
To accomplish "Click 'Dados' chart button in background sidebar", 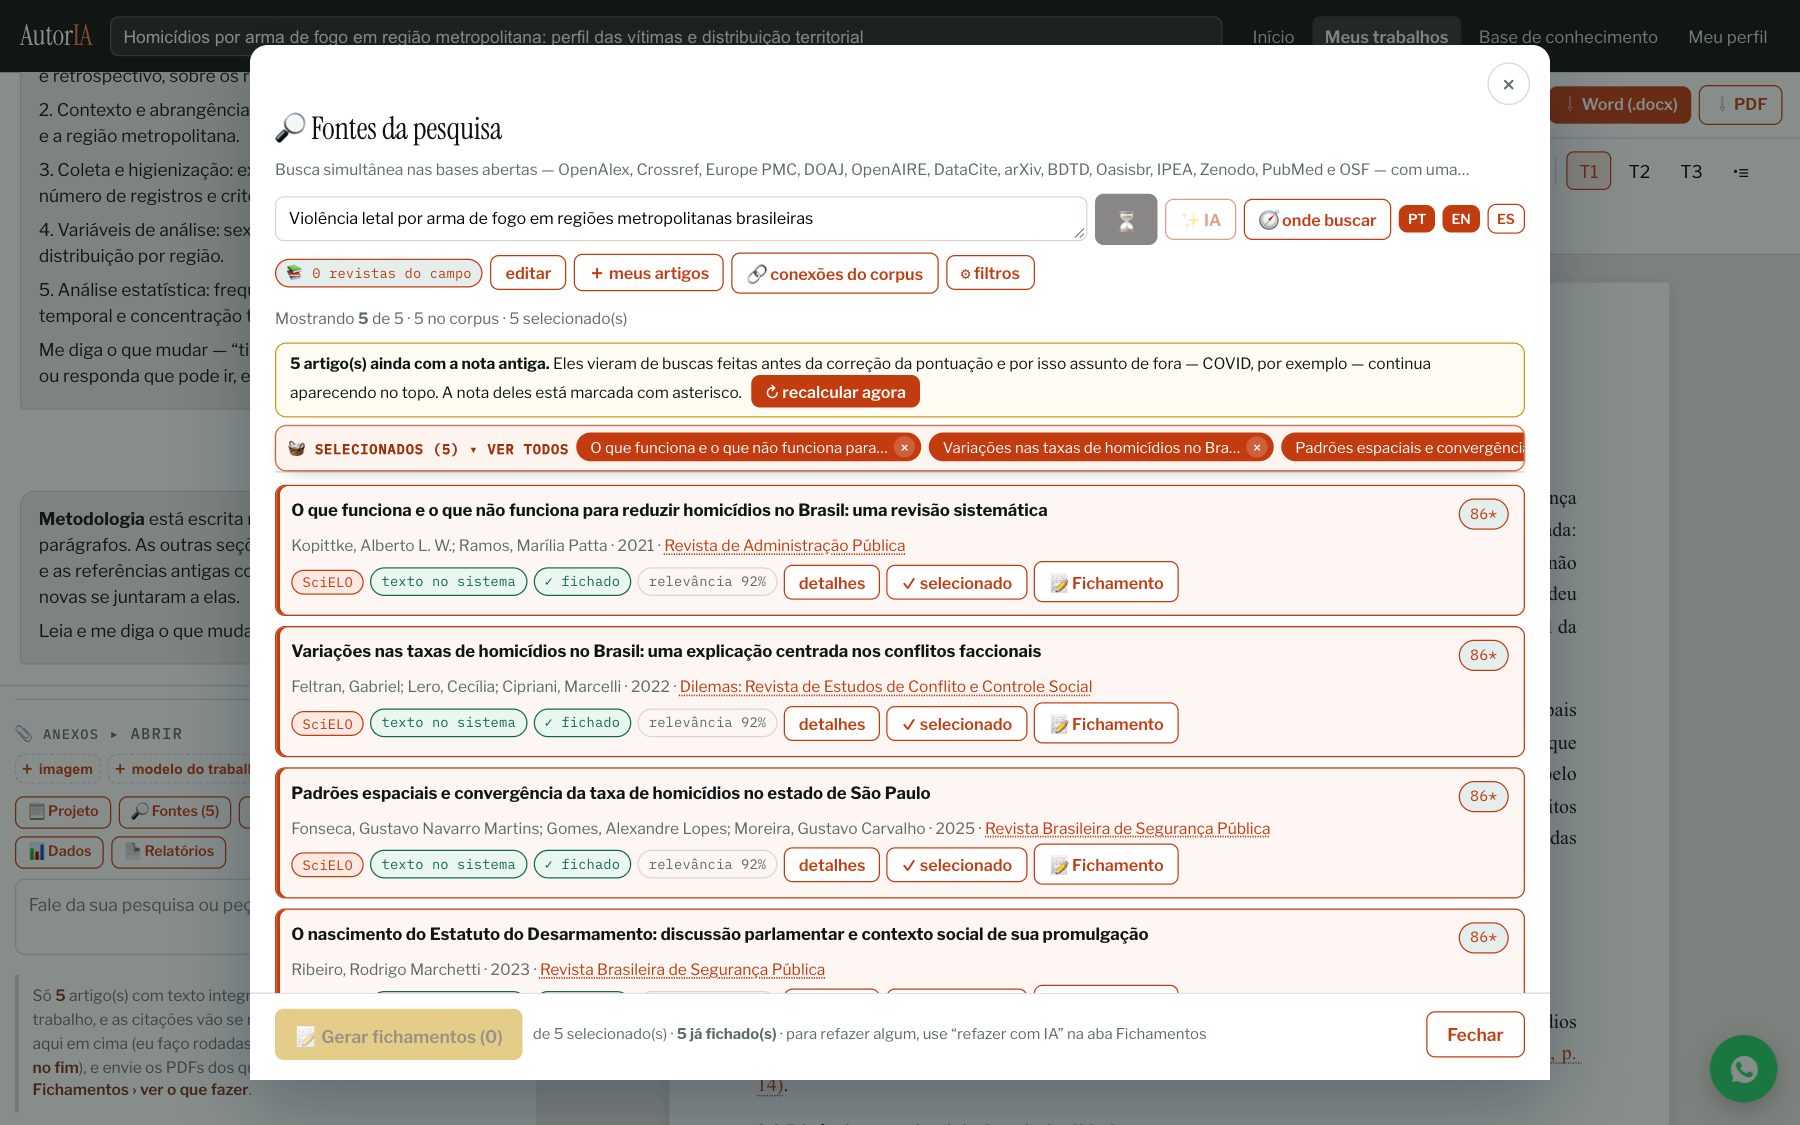I will point(60,851).
